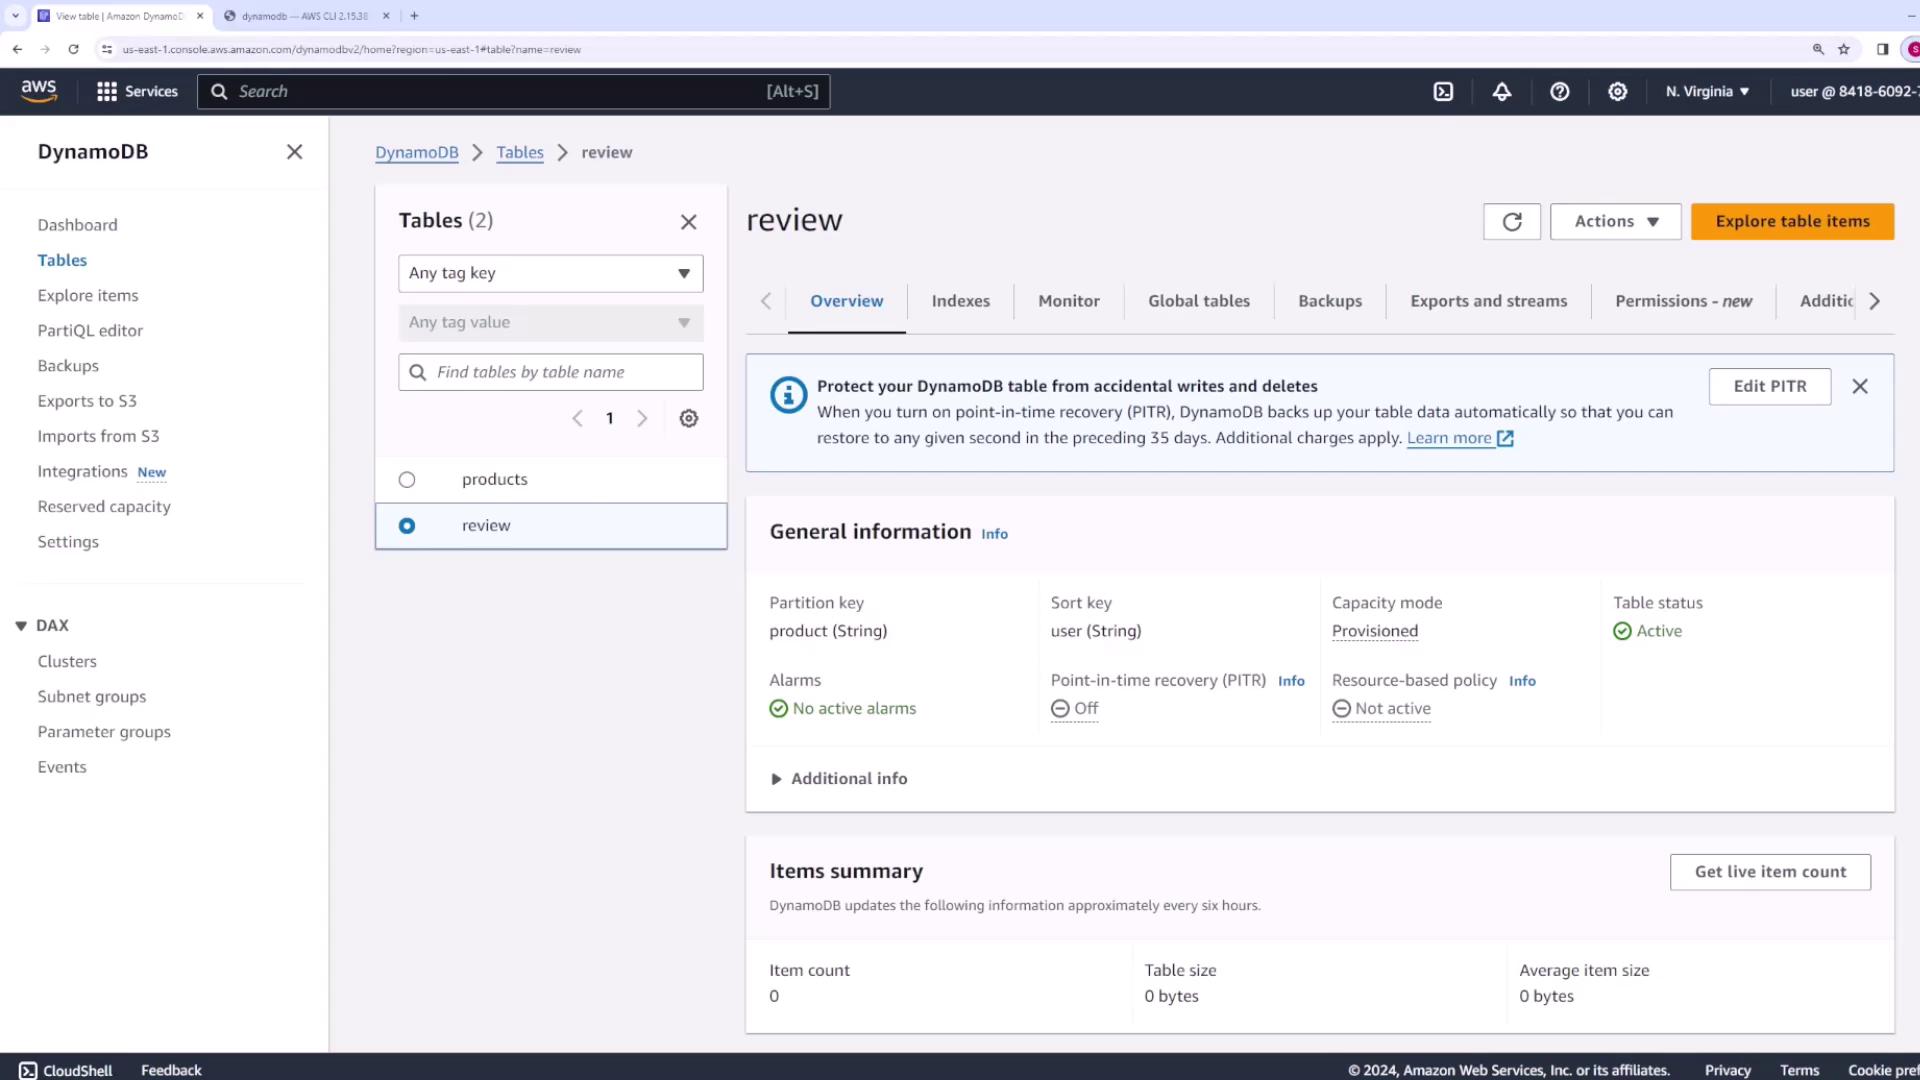Switch to the Backups tab
The image size is (1920, 1080).
tap(1329, 301)
